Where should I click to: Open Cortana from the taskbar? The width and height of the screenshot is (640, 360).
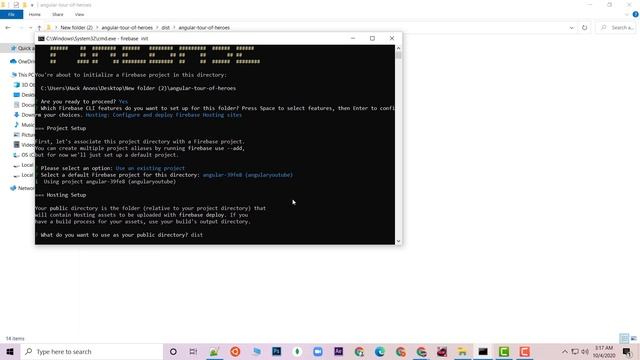point(173,351)
